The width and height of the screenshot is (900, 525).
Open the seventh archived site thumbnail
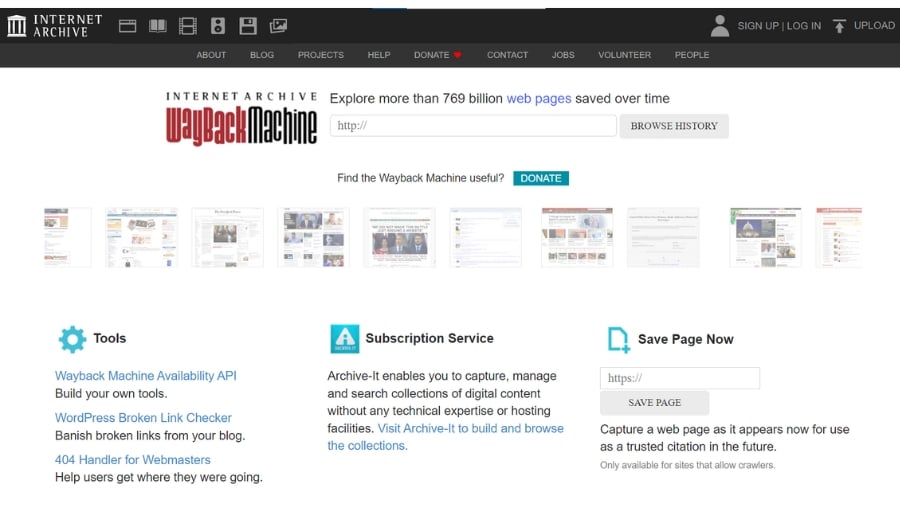[x=577, y=238]
